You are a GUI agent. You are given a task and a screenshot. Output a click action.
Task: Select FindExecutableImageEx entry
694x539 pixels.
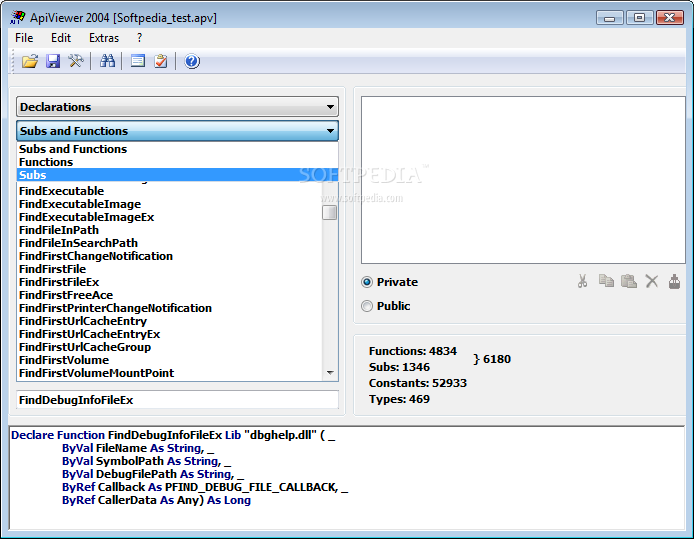tap(87, 217)
